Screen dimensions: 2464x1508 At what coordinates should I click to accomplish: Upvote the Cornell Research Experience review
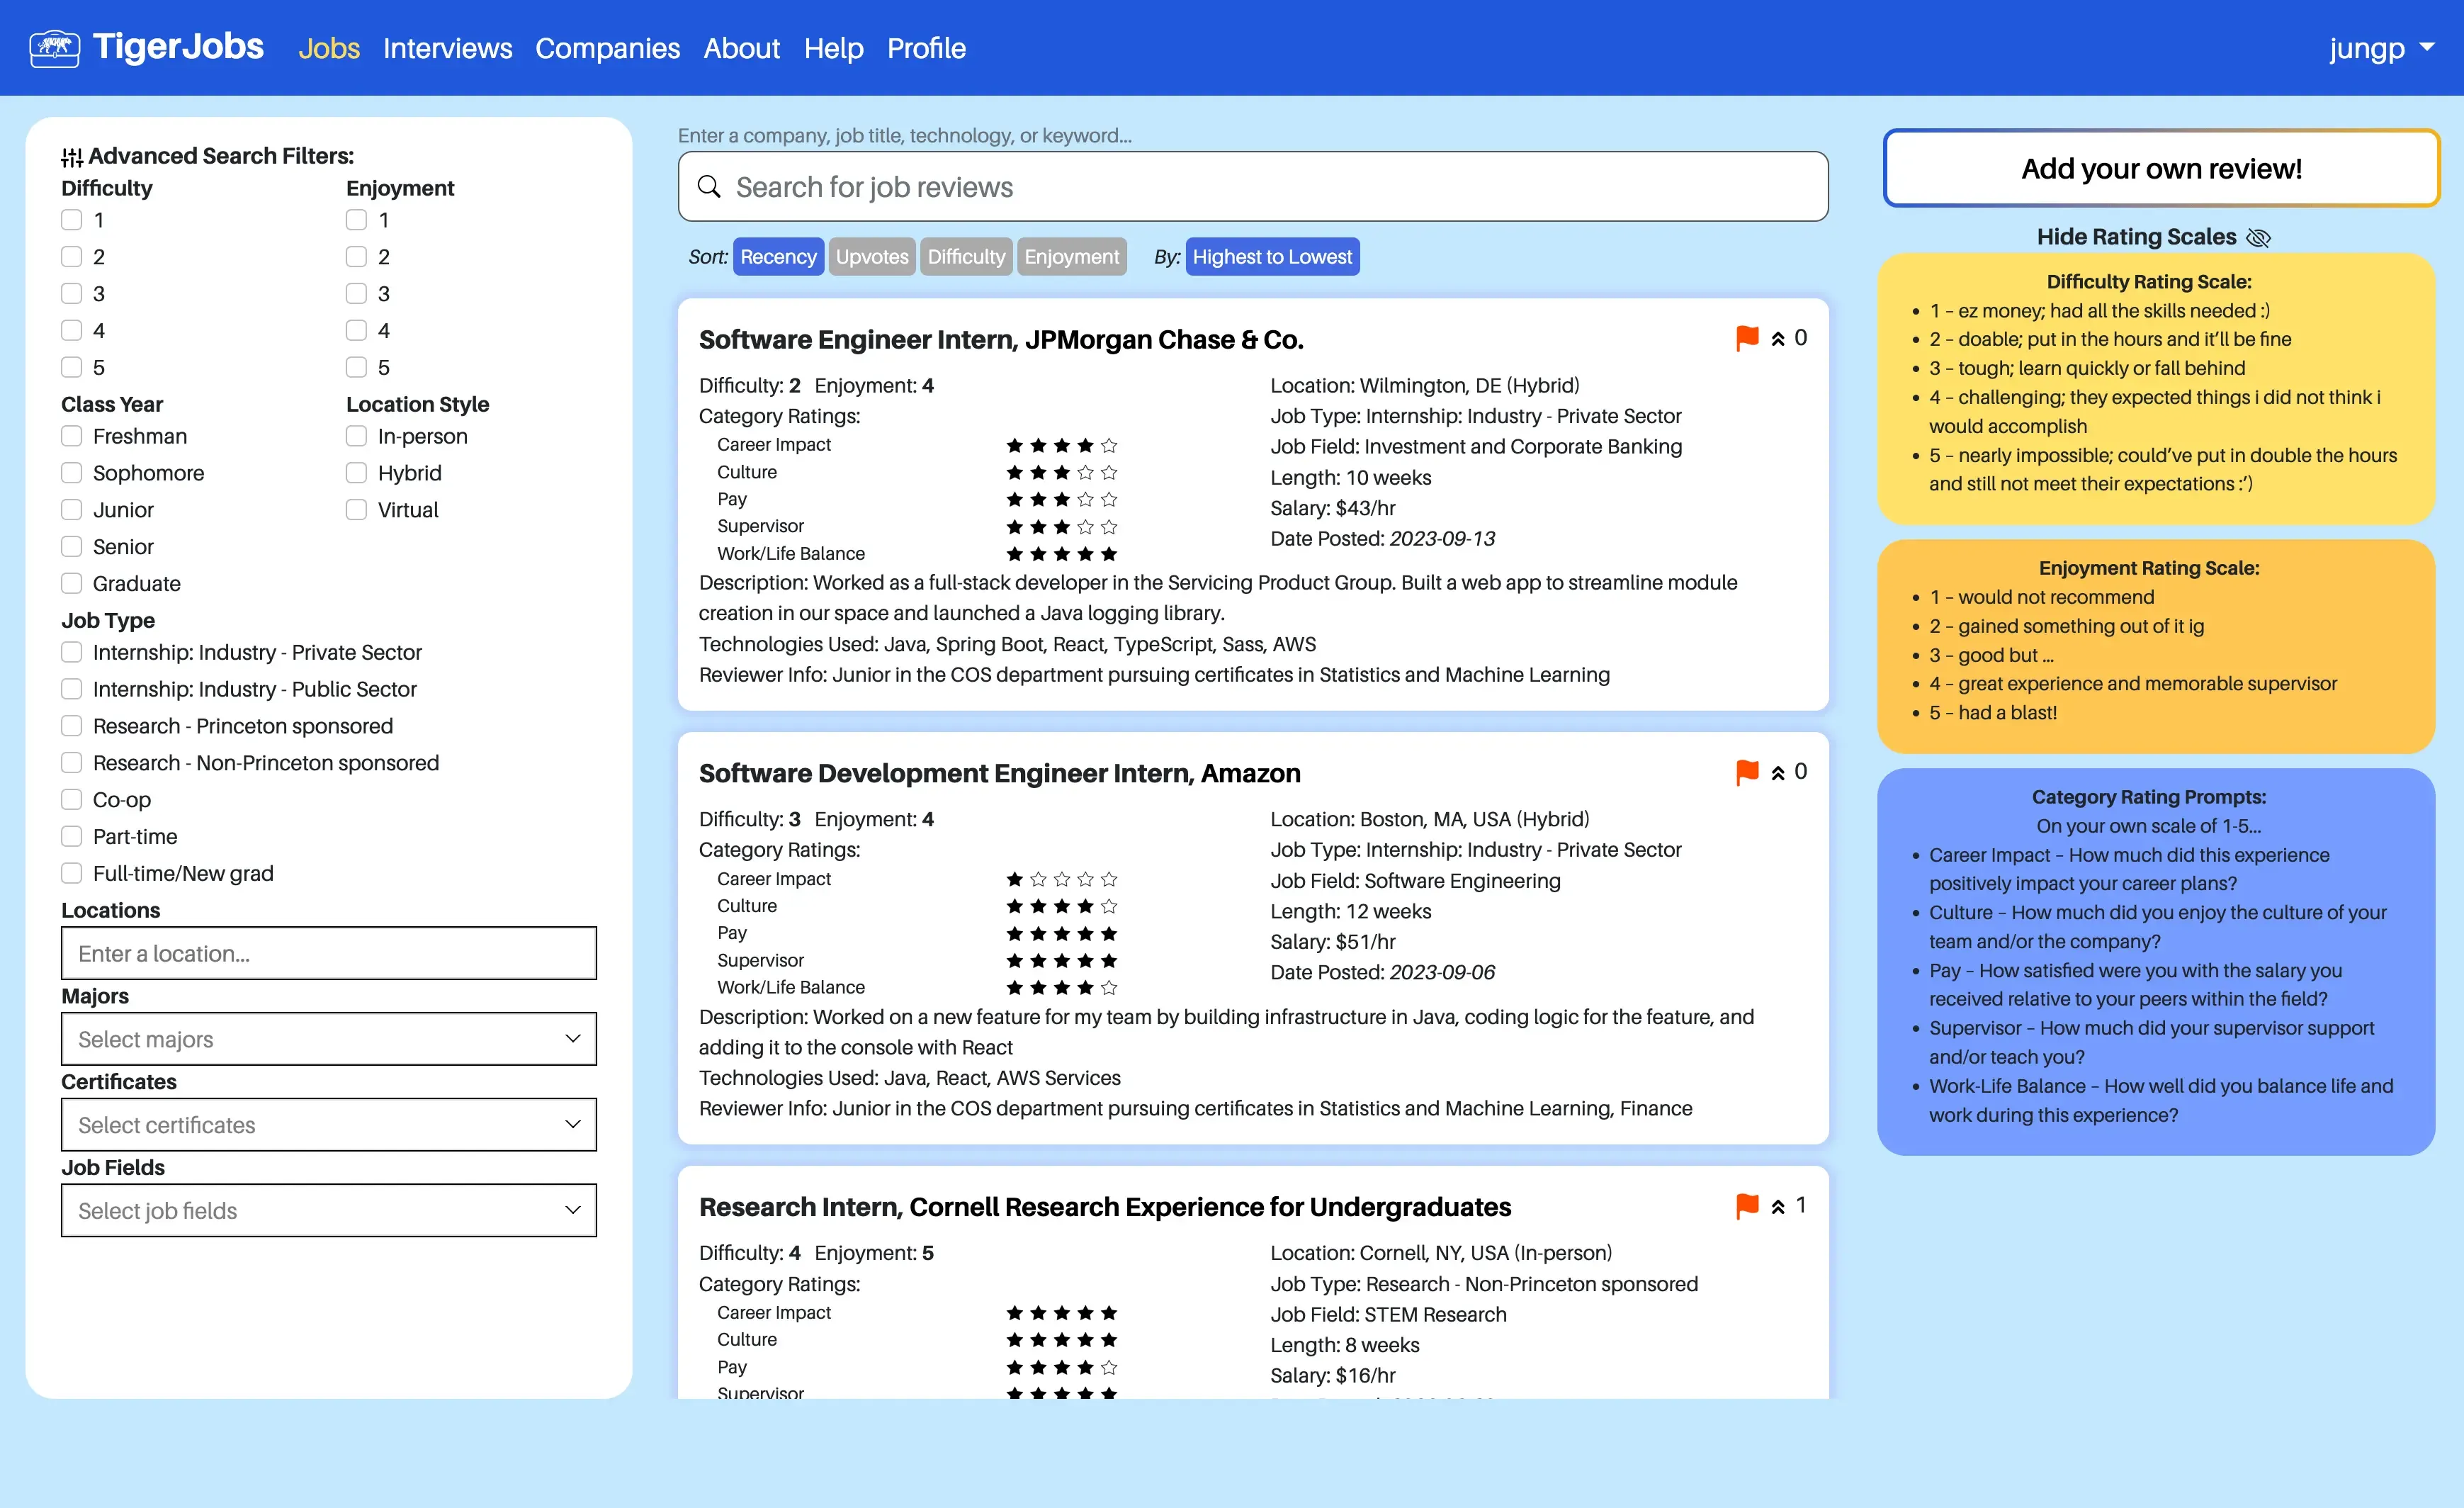(1779, 1205)
